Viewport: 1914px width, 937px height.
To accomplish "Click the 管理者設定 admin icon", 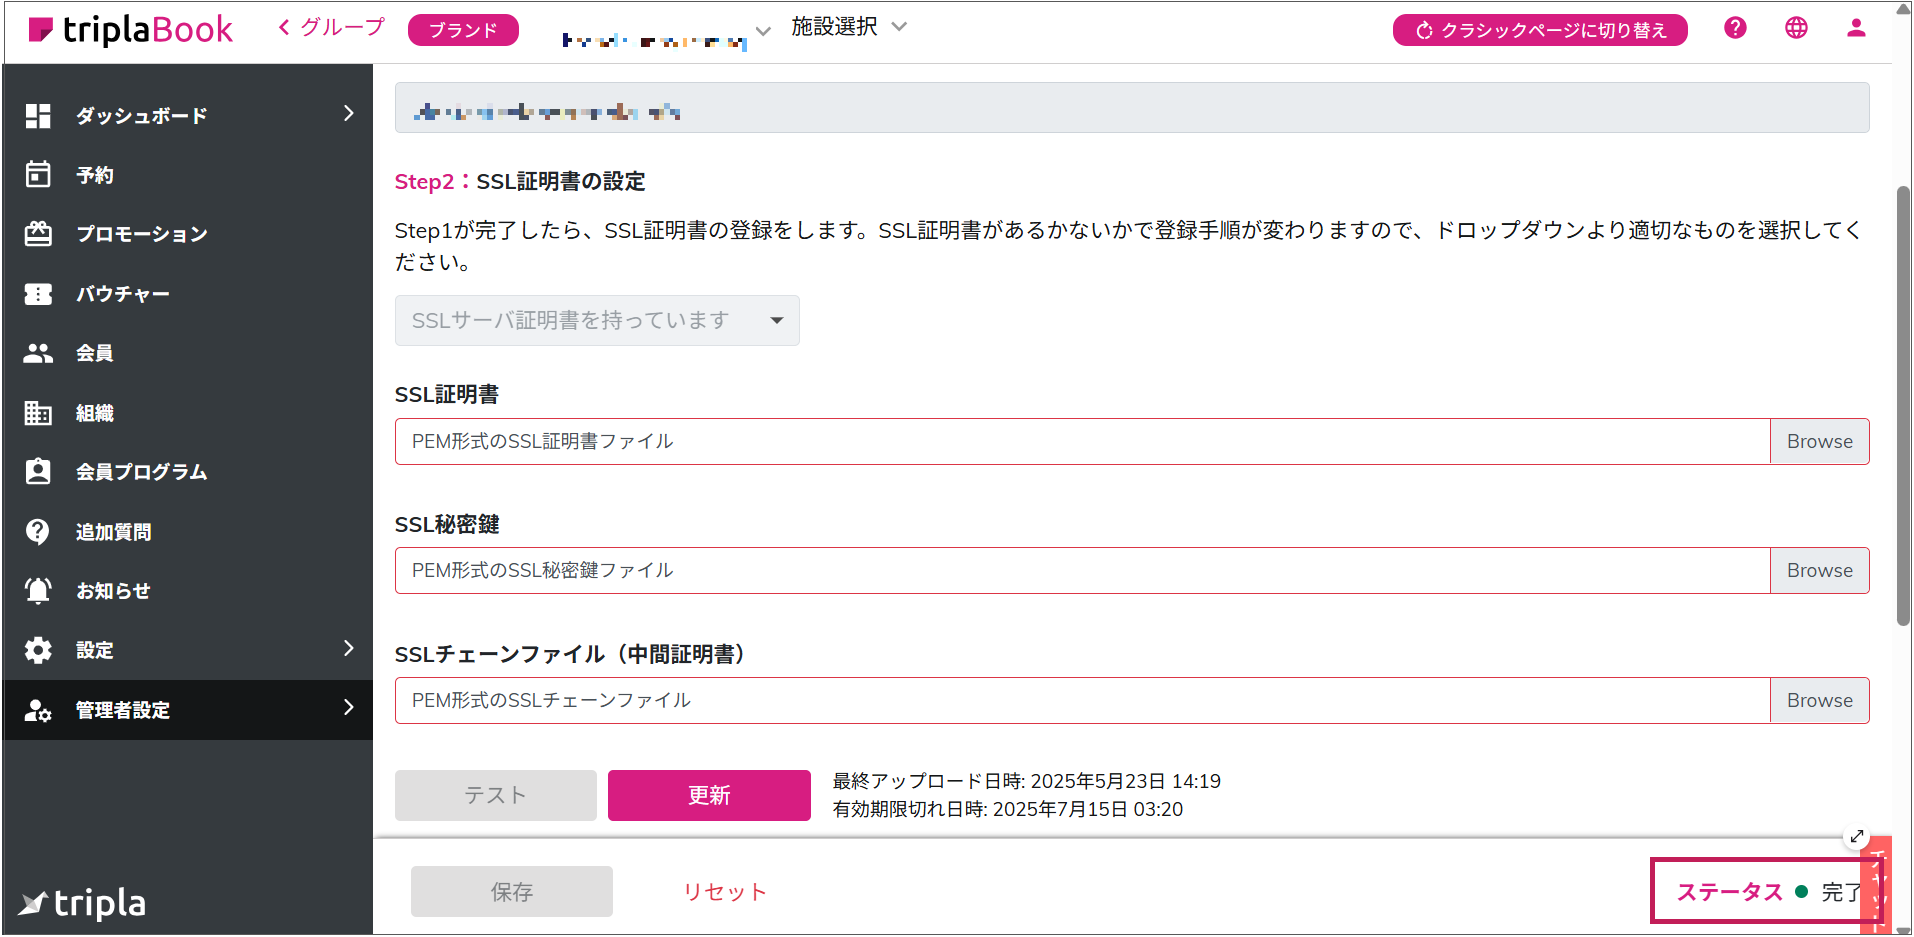I will click(38, 710).
